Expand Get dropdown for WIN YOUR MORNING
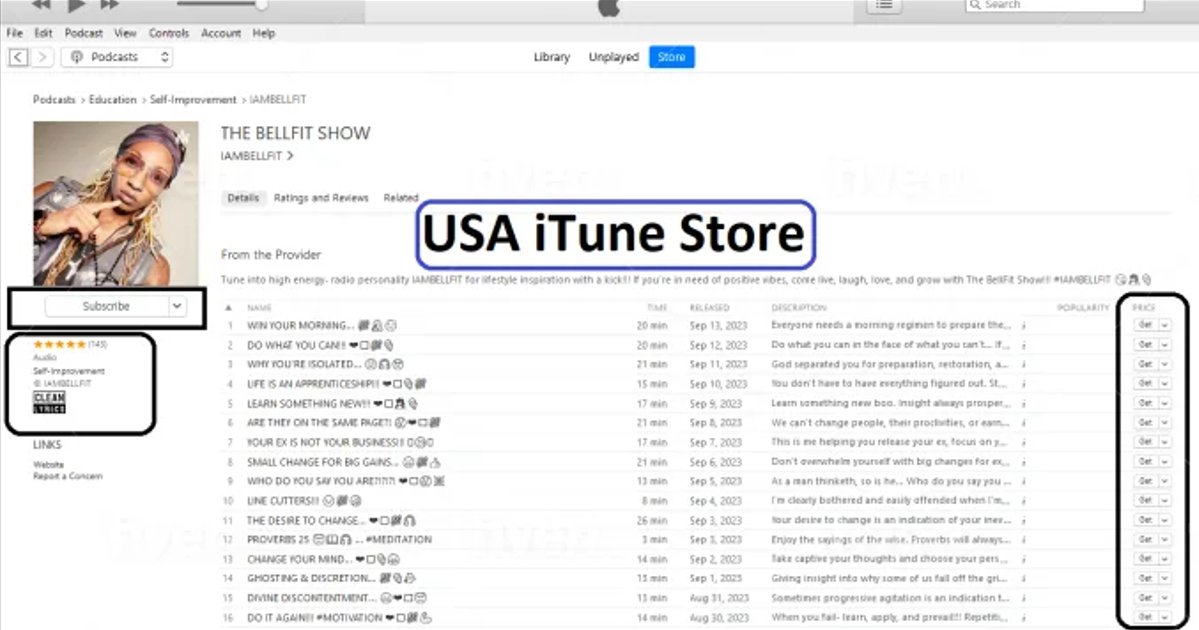Screen dimensions: 1199x630 coord(1165,325)
